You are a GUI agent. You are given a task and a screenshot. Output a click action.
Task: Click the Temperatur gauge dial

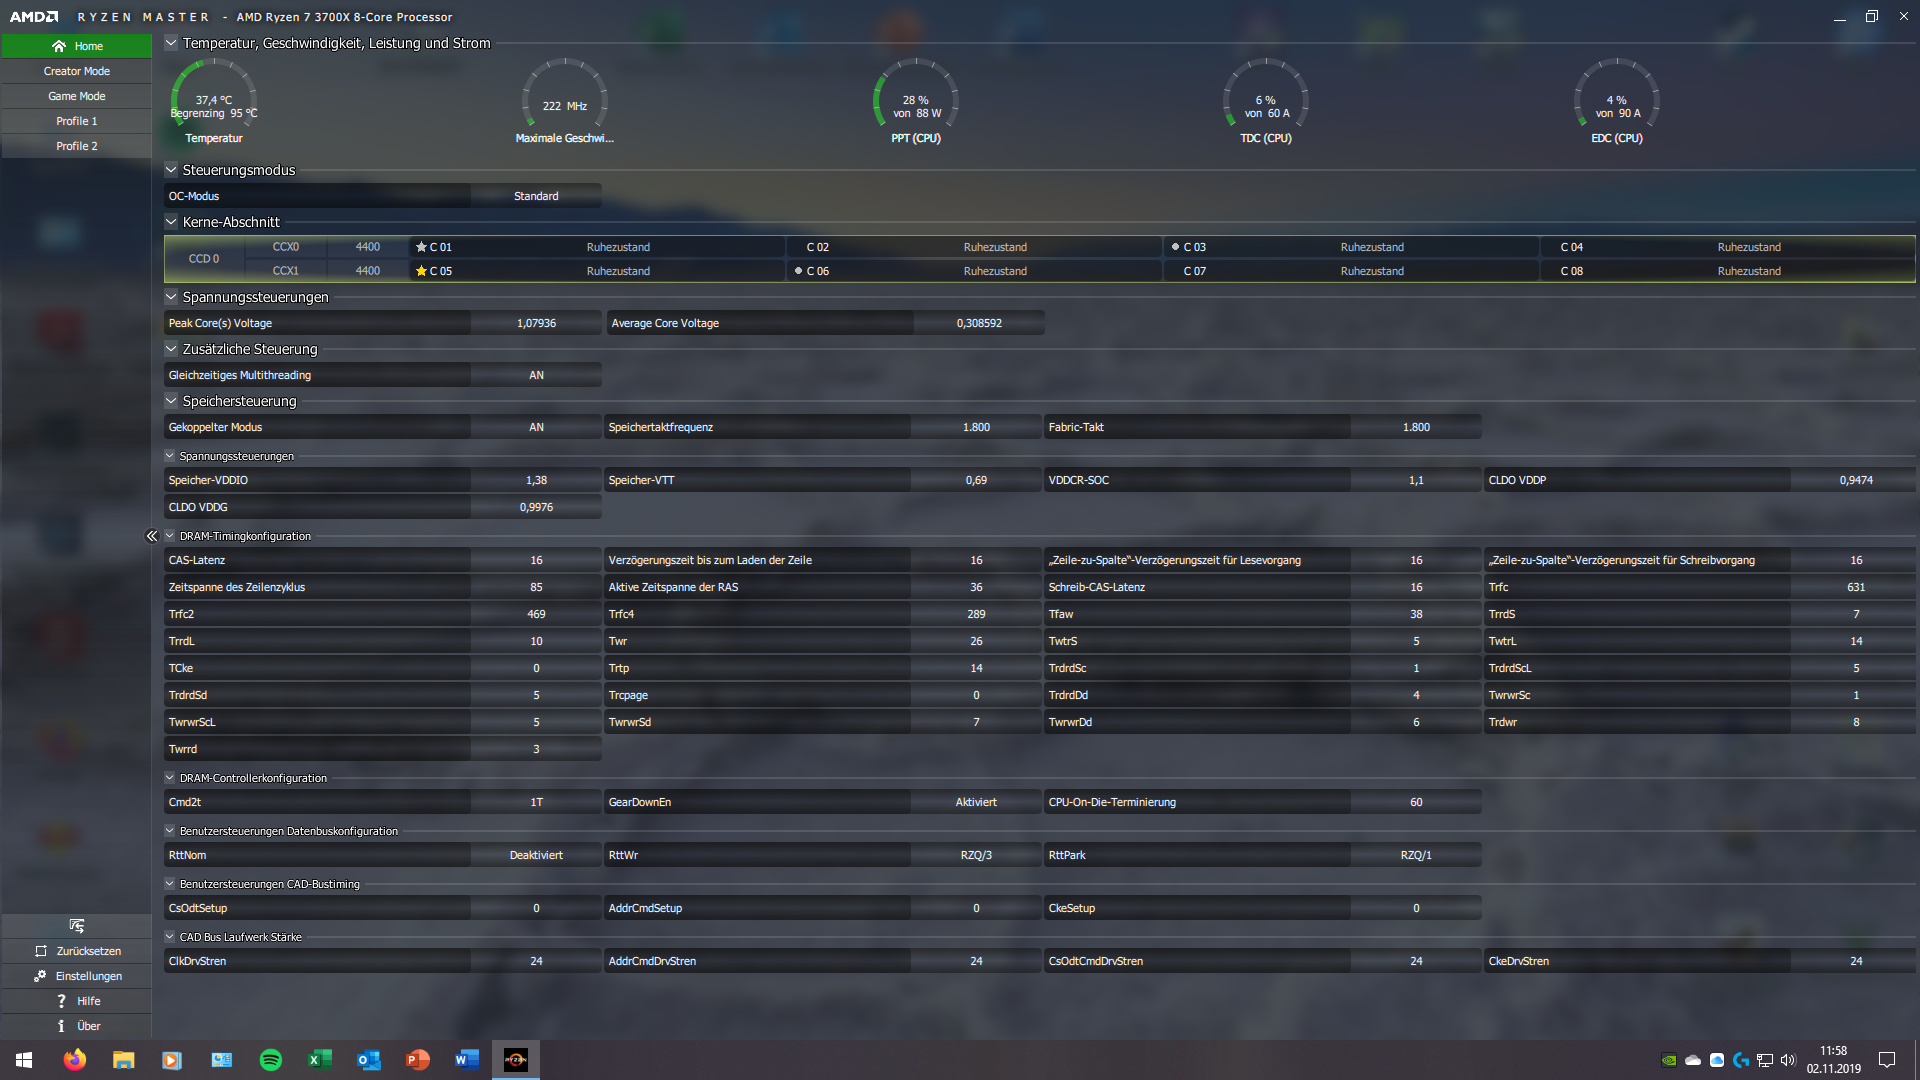[213, 98]
